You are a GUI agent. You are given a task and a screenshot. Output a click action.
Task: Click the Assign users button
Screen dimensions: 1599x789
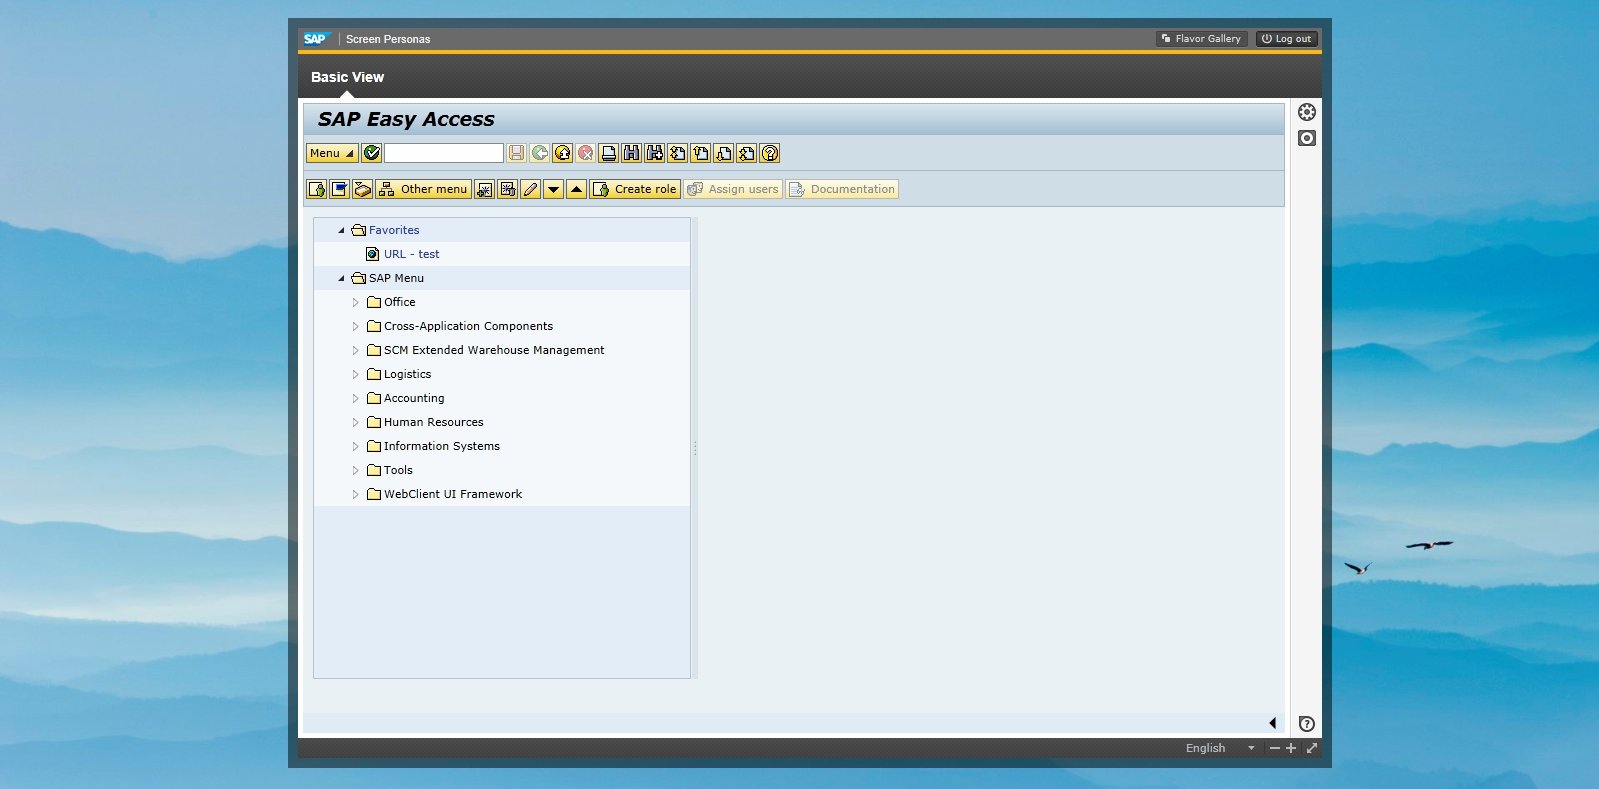(x=733, y=189)
